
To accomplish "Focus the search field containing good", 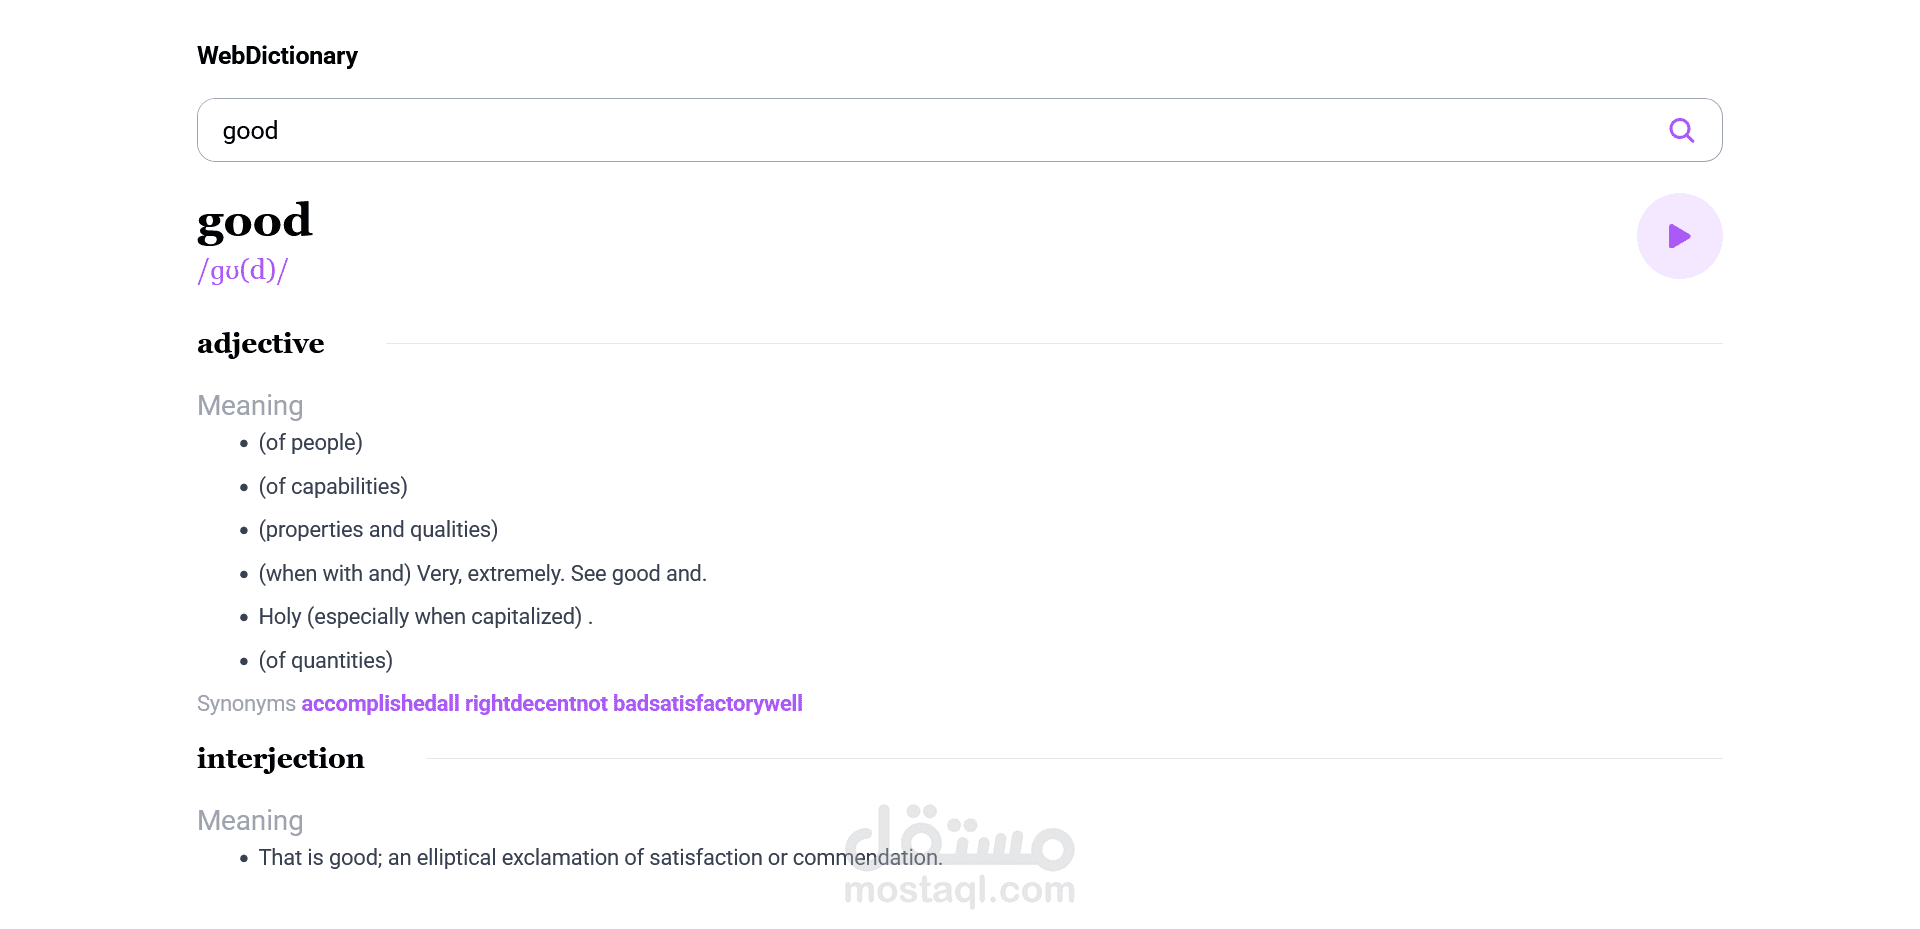I will tap(959, 130).
